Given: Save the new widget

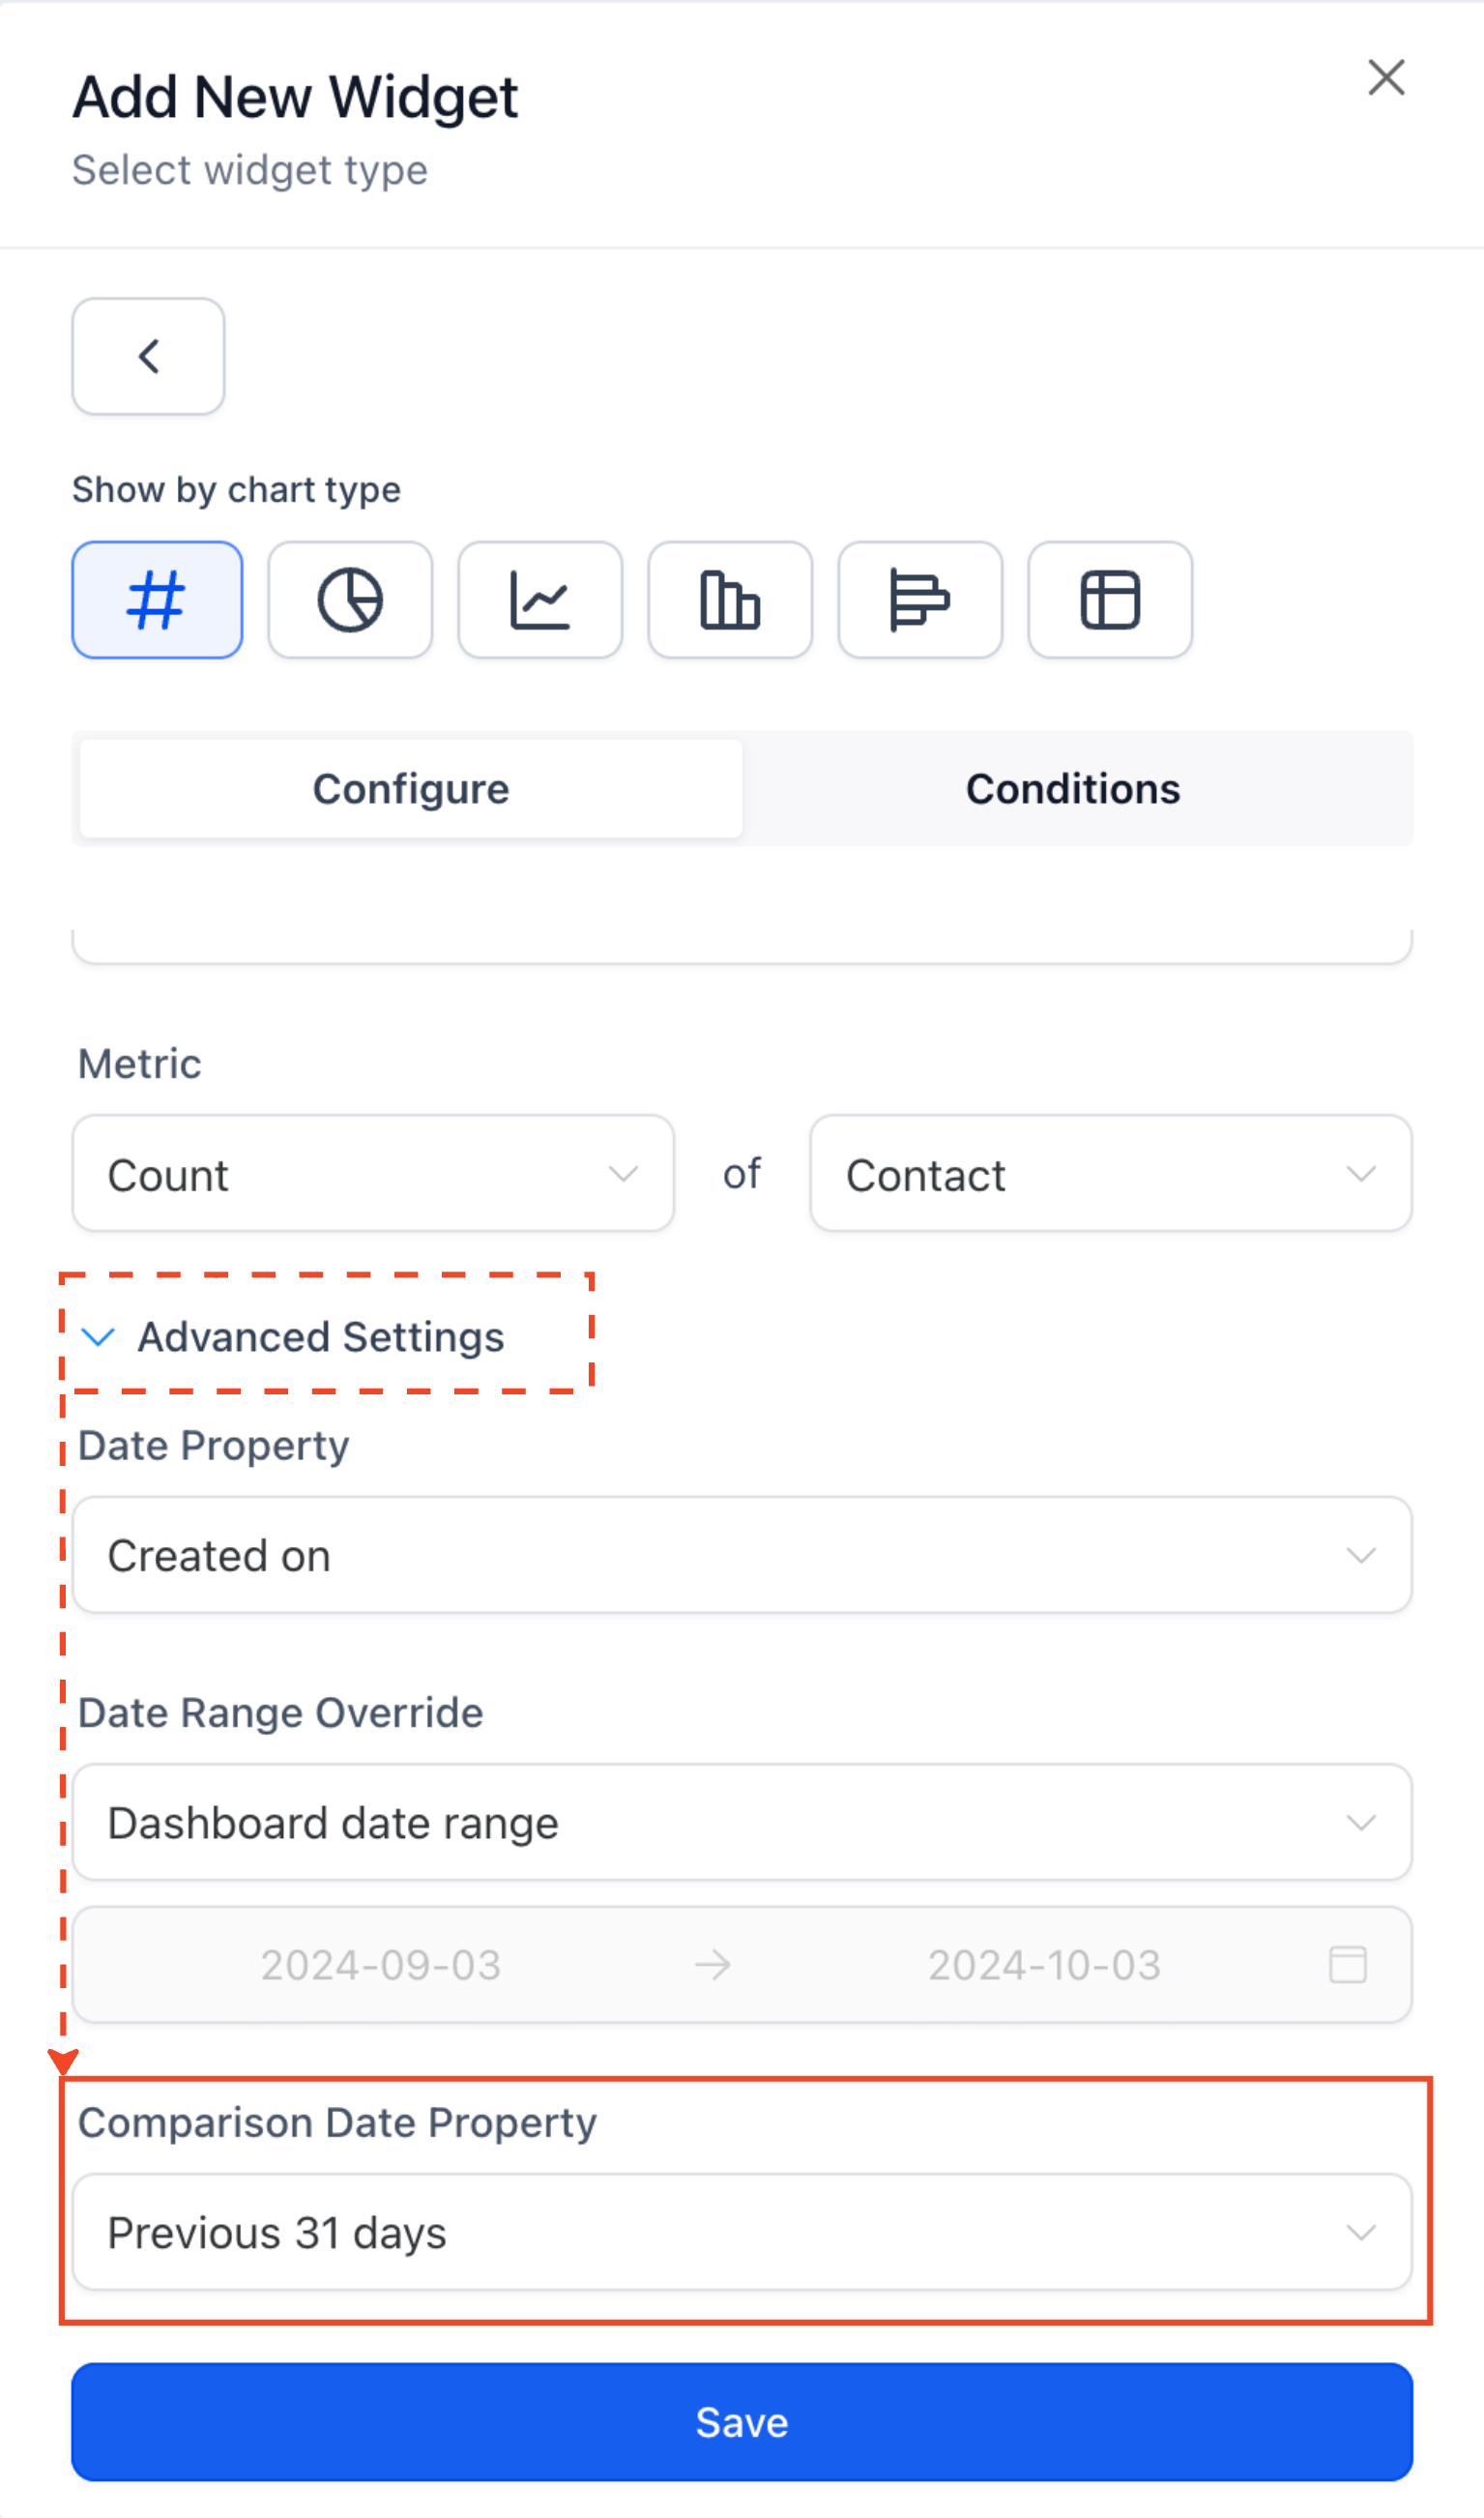Looking at the screenshot, I should (x=742, y=2422).
